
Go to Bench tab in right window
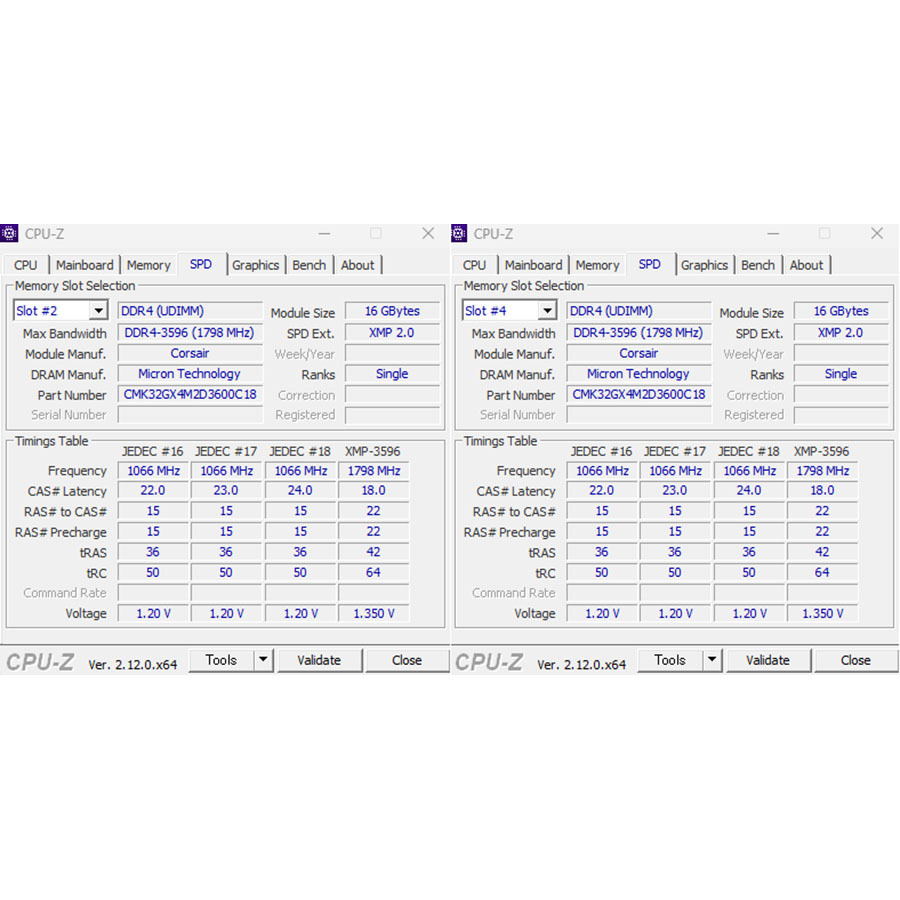tap(758, 265)
